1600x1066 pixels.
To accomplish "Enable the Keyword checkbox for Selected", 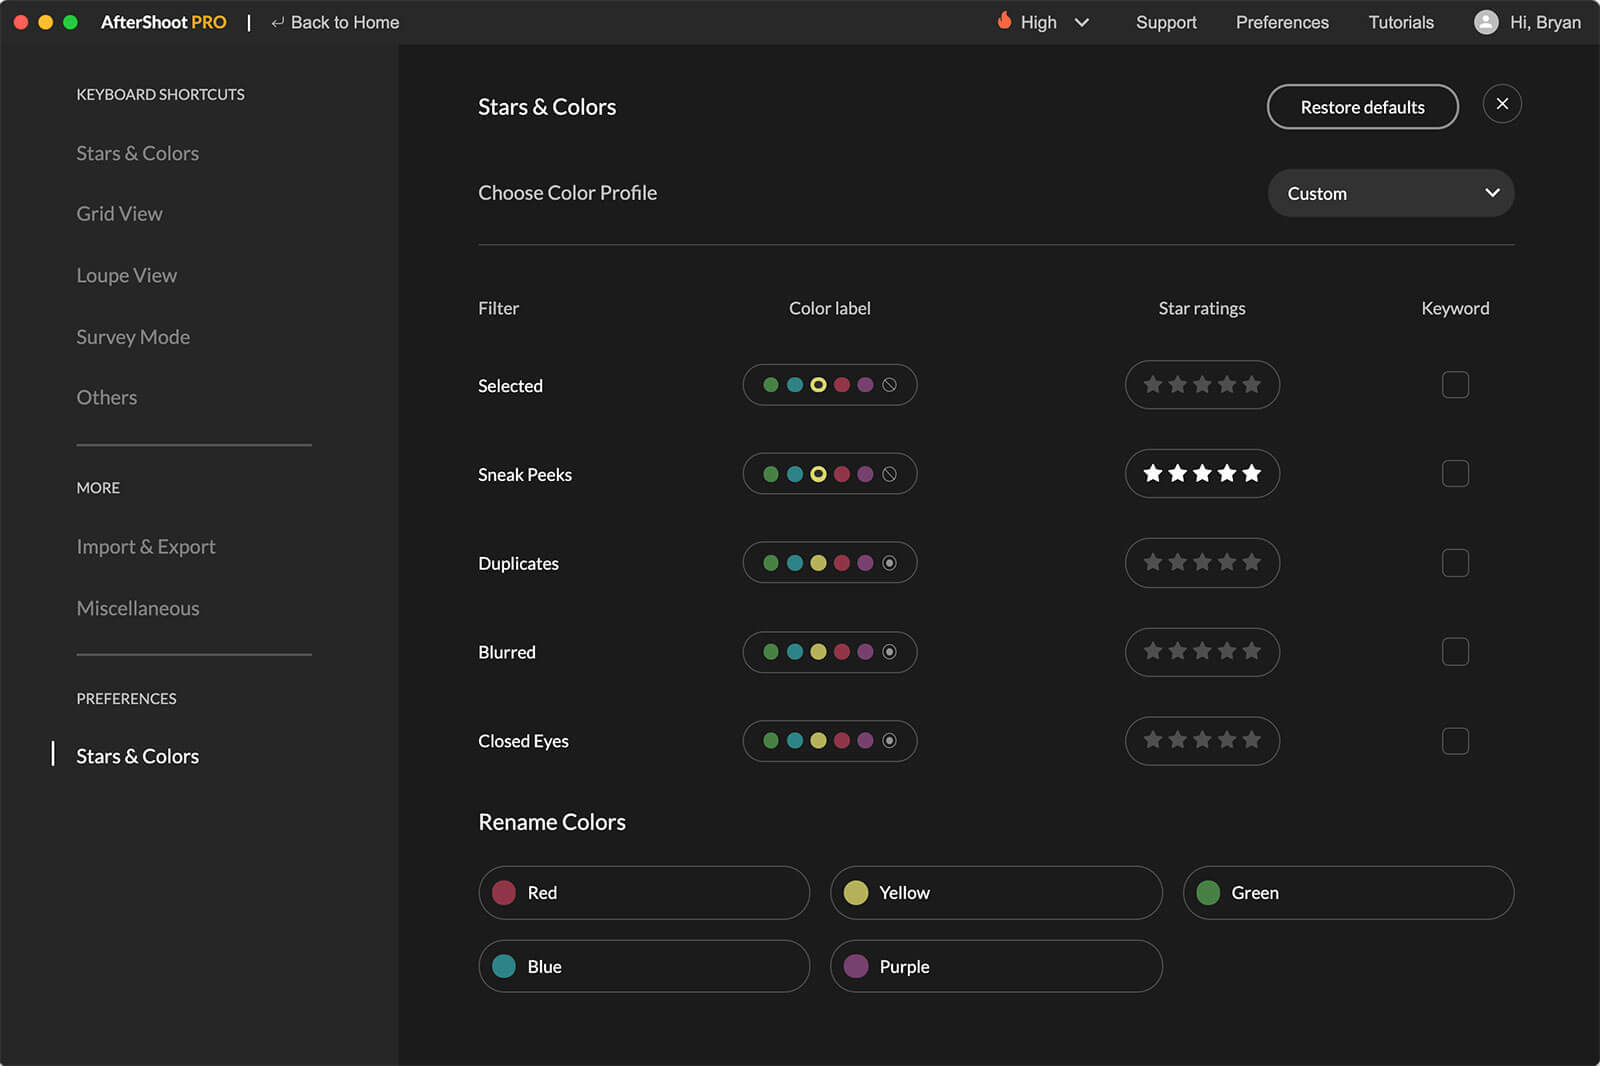I will (1455, 385).
